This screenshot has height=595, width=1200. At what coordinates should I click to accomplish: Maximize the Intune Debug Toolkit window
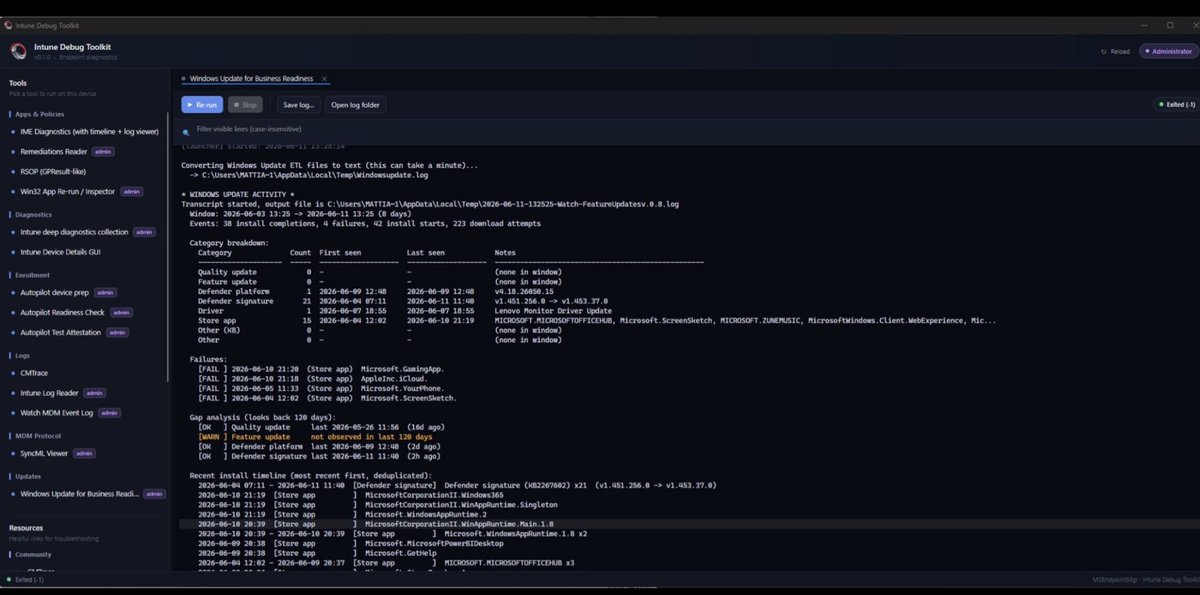pos(1170,25)
